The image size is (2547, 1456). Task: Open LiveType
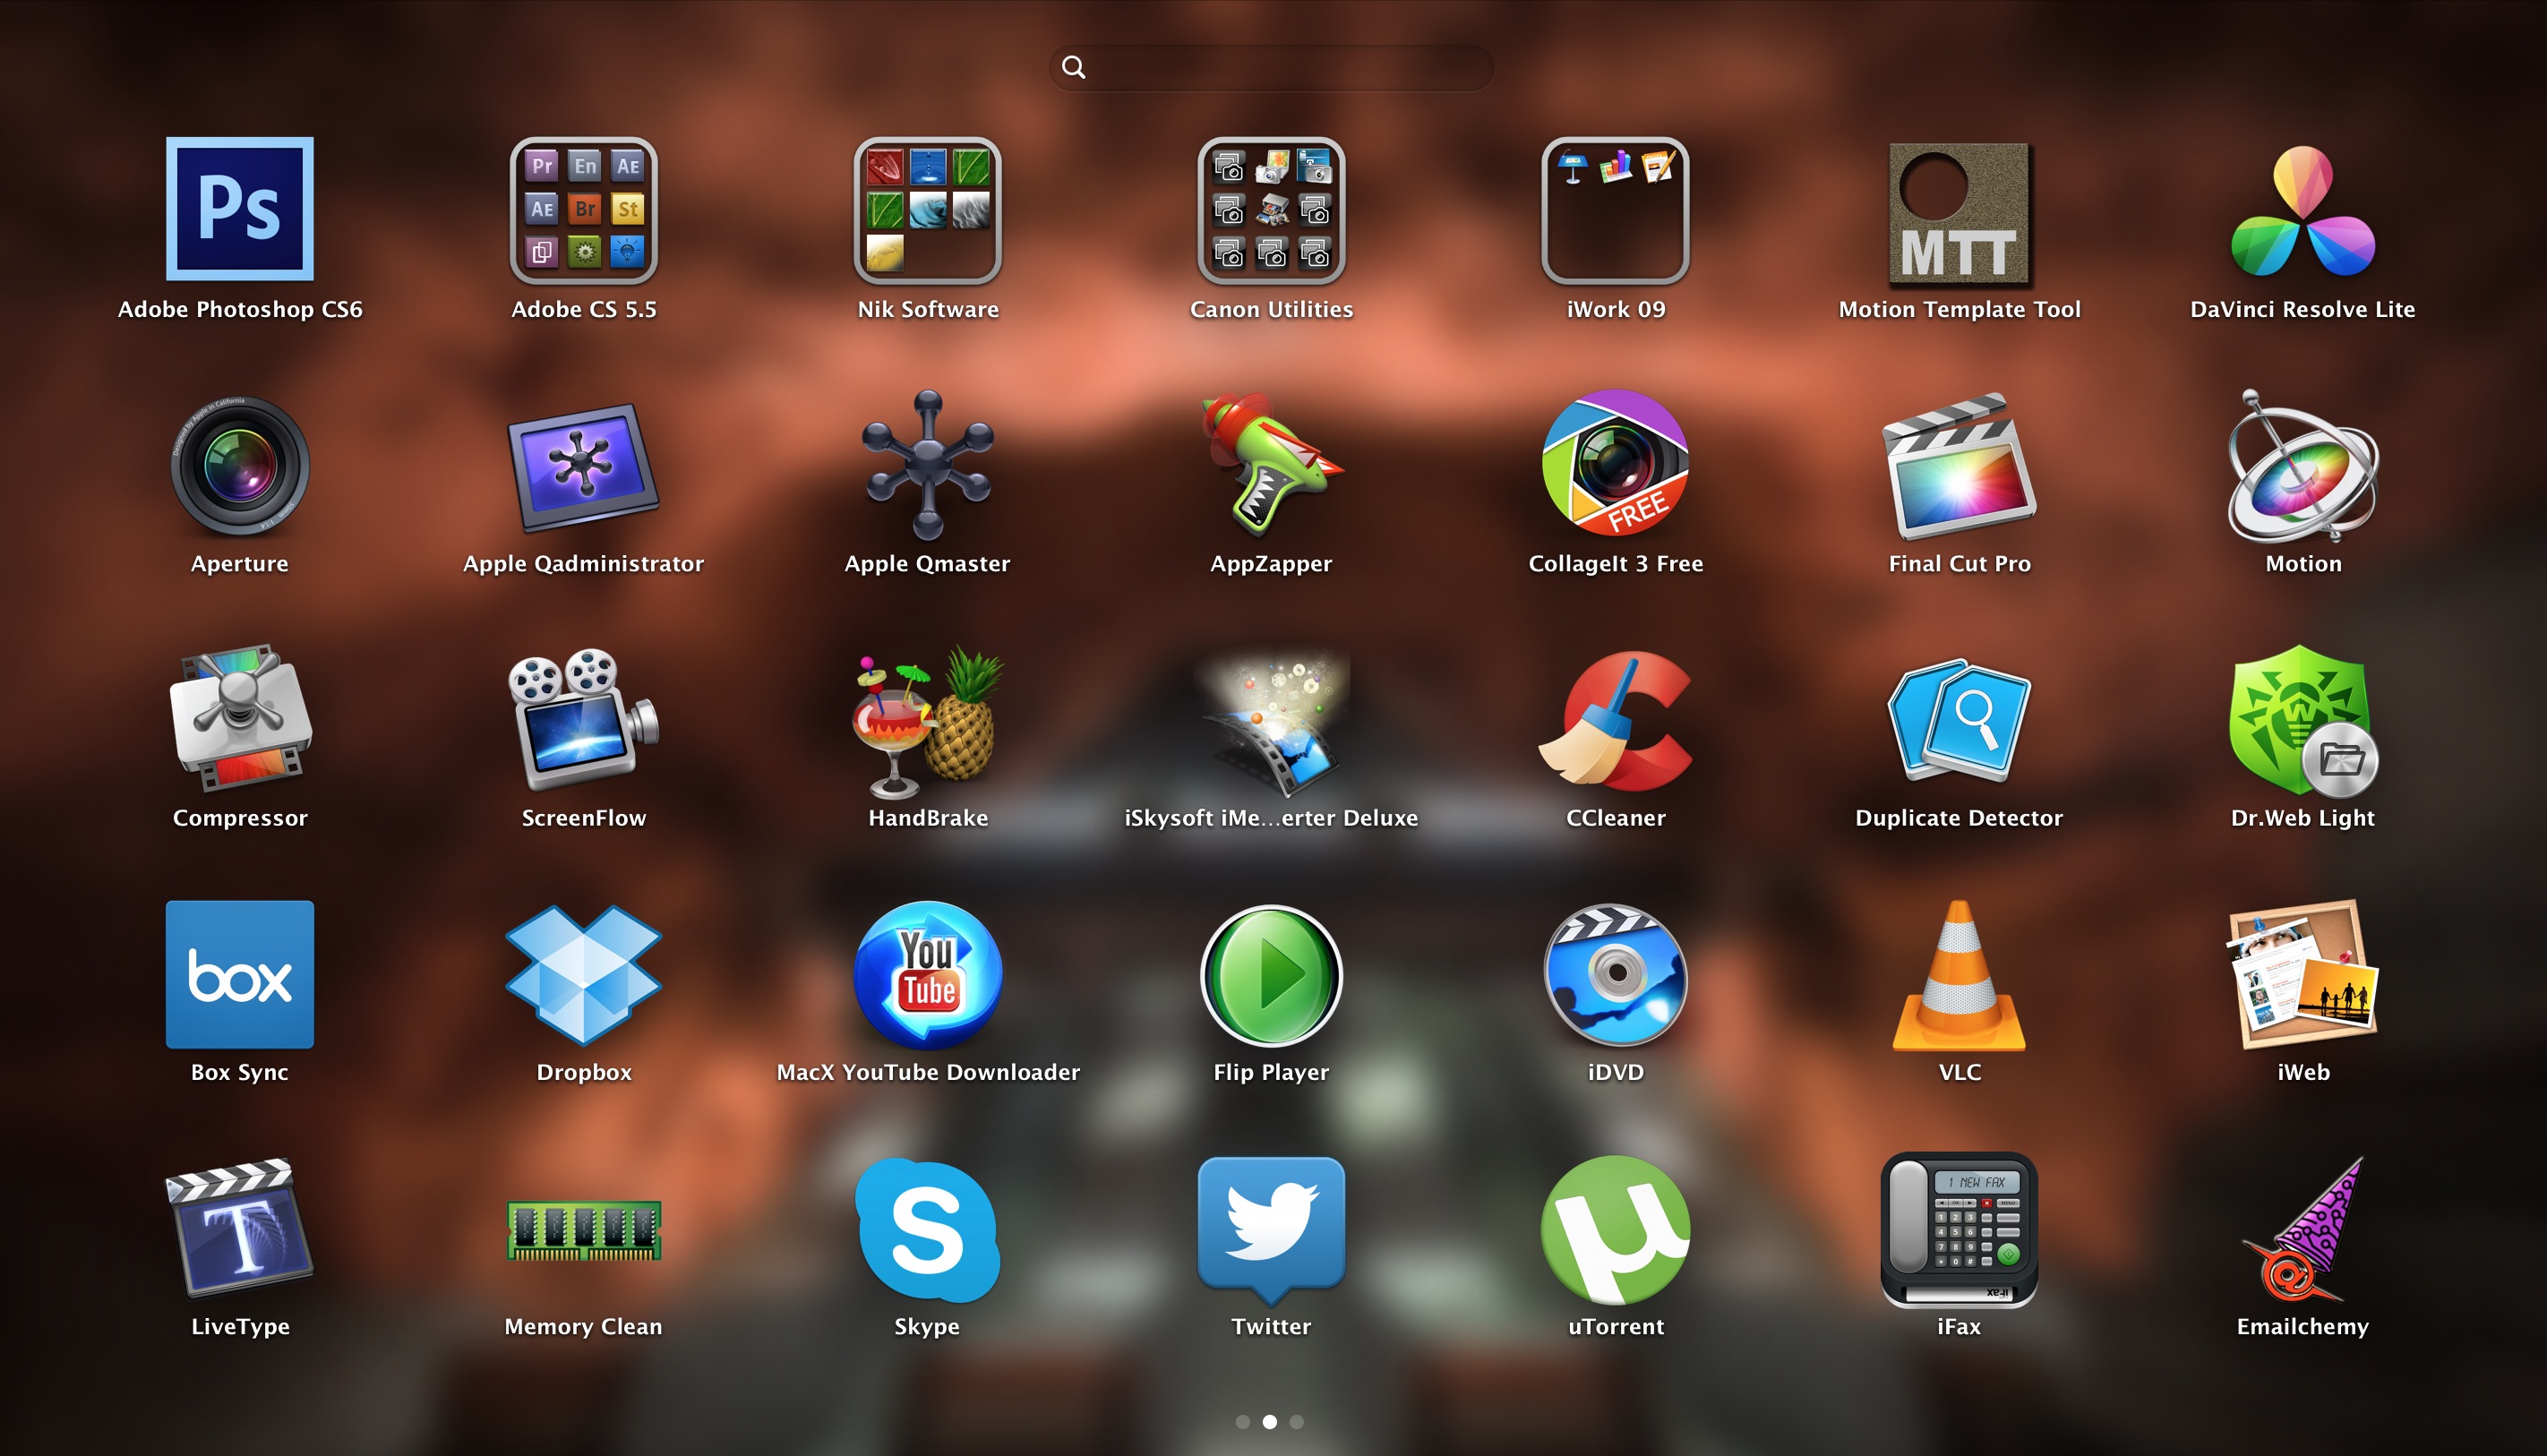[239, 1229]
